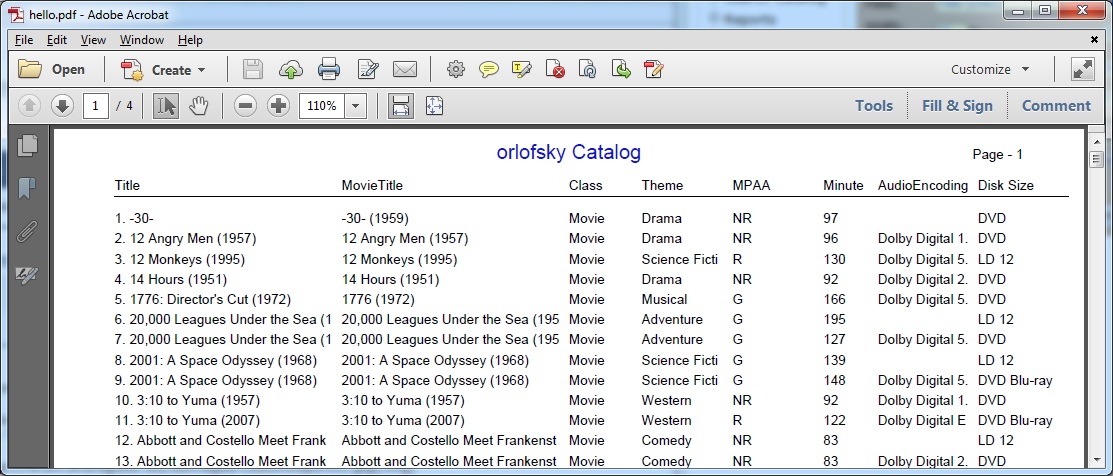Click the 'Dolby Digital E' audio cell
Viewport: 1113px width, 476px height.
click(x=922, y=421)
